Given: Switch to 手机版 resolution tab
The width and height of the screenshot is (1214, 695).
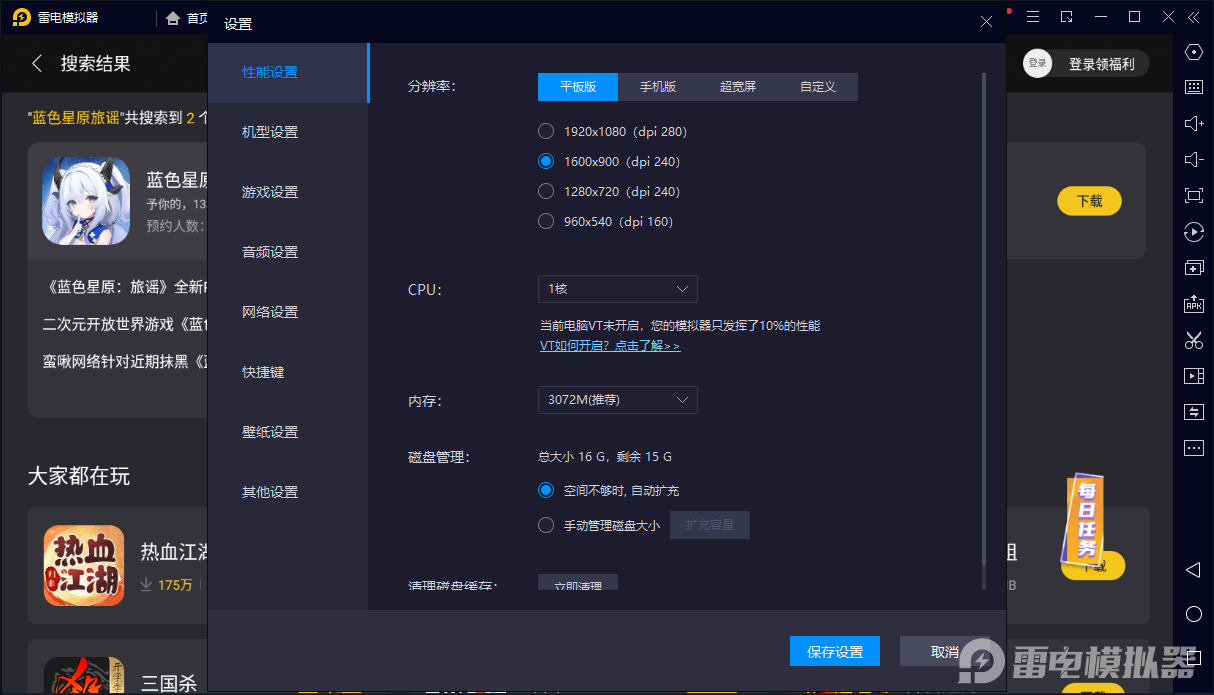Looking at the screenshot, I should (x=658, y=87).
